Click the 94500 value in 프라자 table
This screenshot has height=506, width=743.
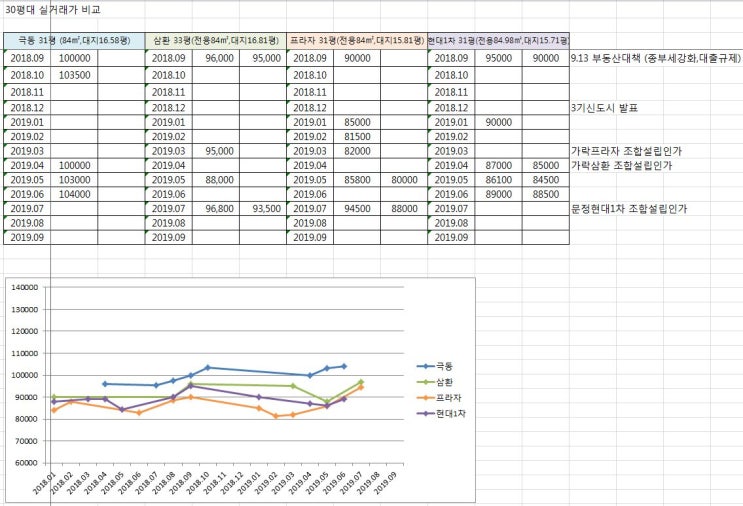pos(357,208)
